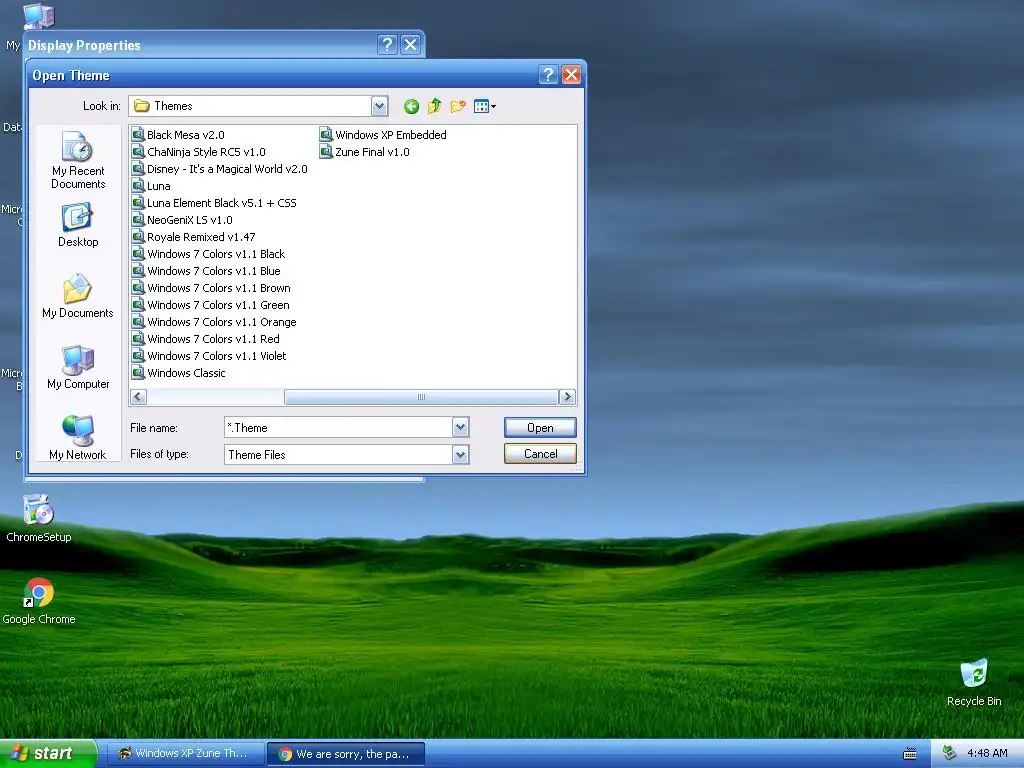Select Windows 7 Colors v1.1 Violet
The height and width of the screenshot is (768, 1024).
click(209, 356)
